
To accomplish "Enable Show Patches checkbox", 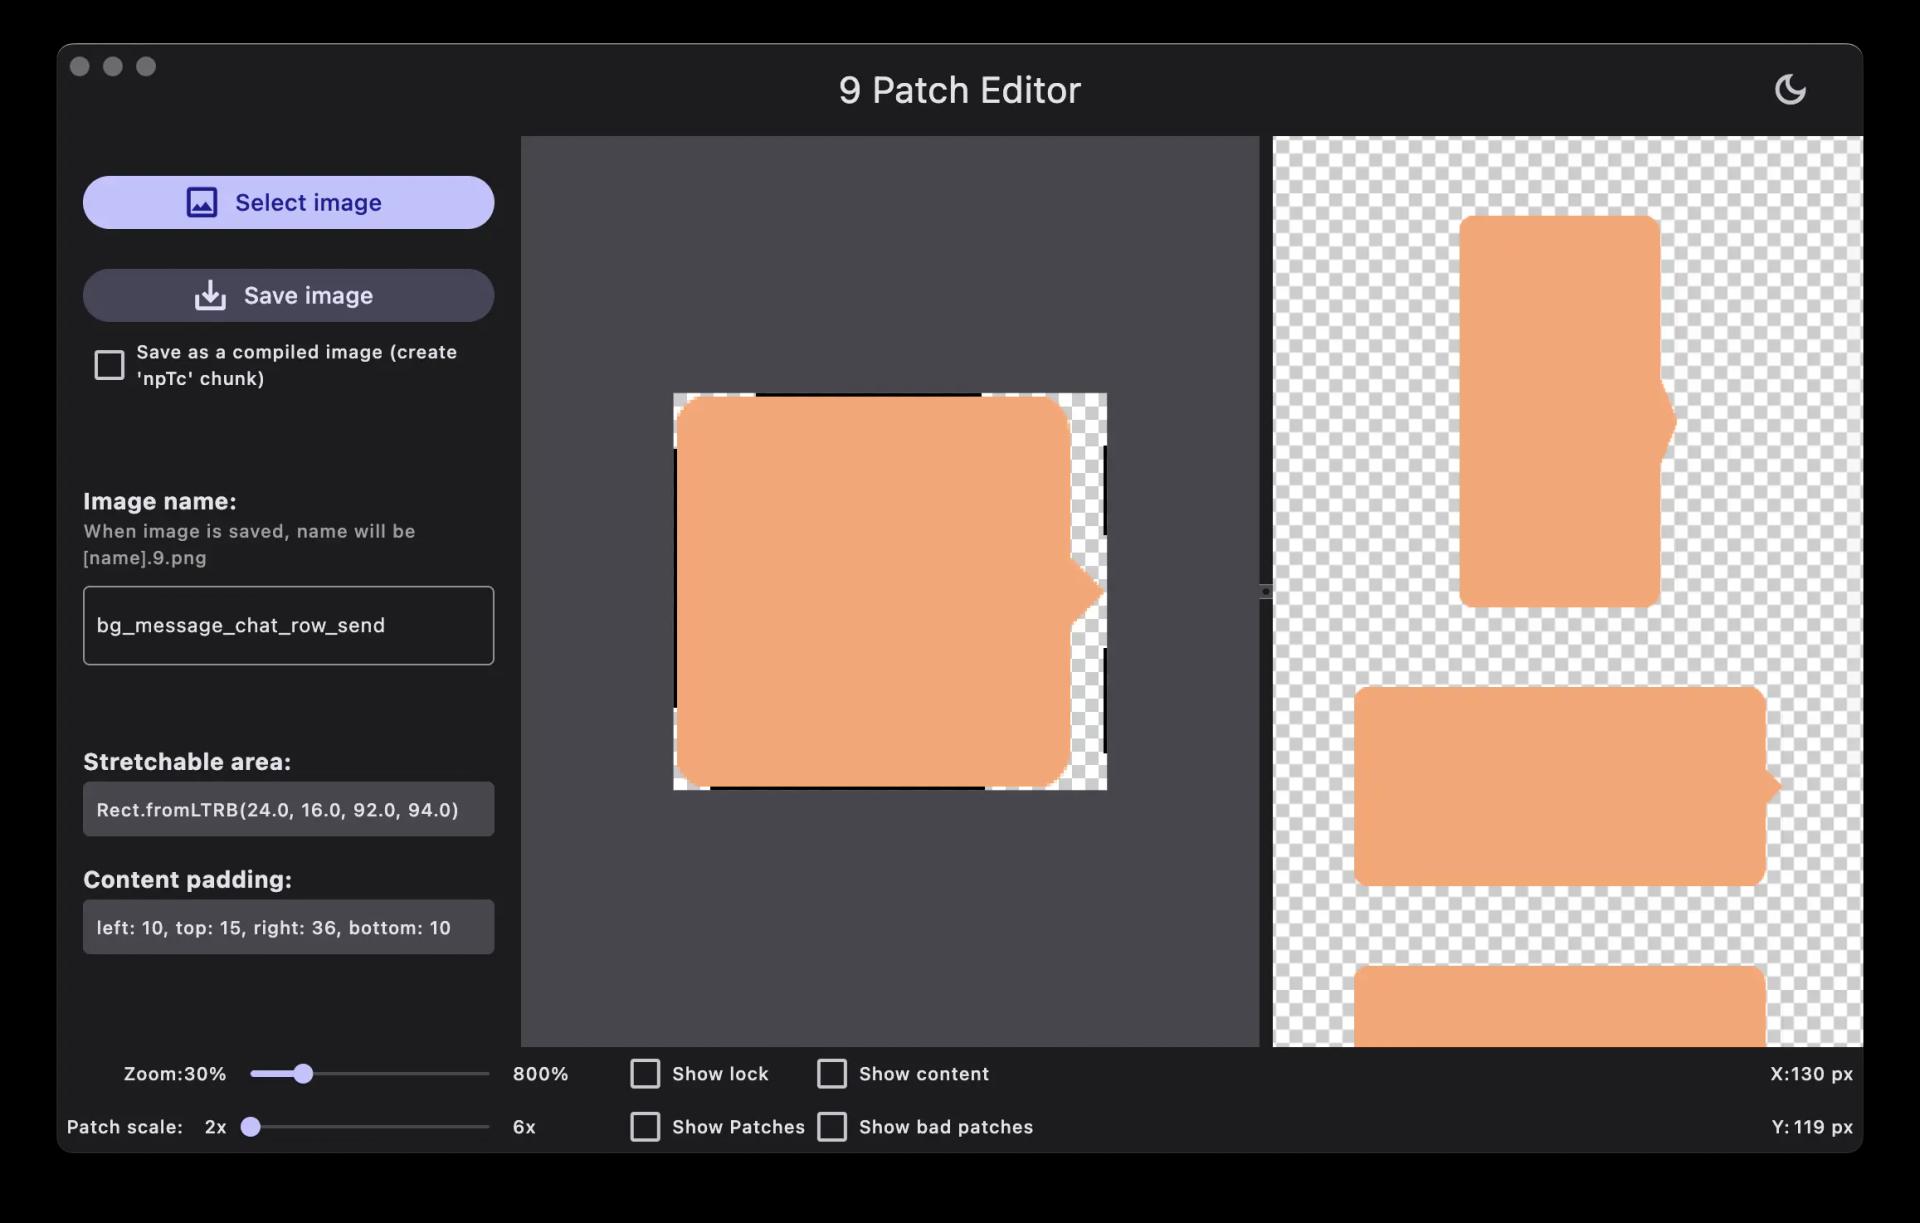I will (645, 1126).
